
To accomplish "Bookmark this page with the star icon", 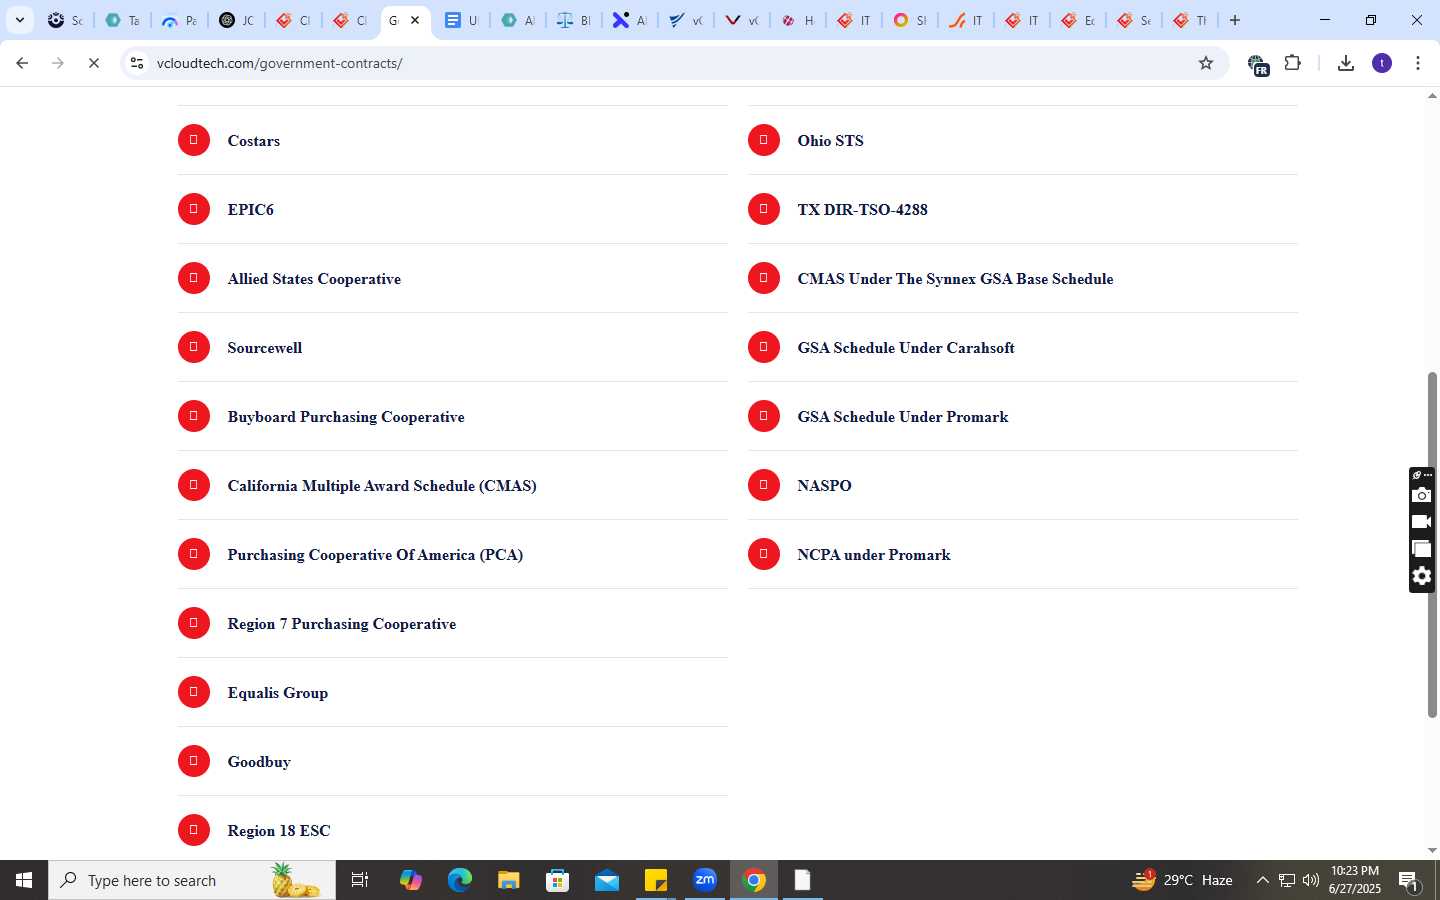I will click(1206, 63).
